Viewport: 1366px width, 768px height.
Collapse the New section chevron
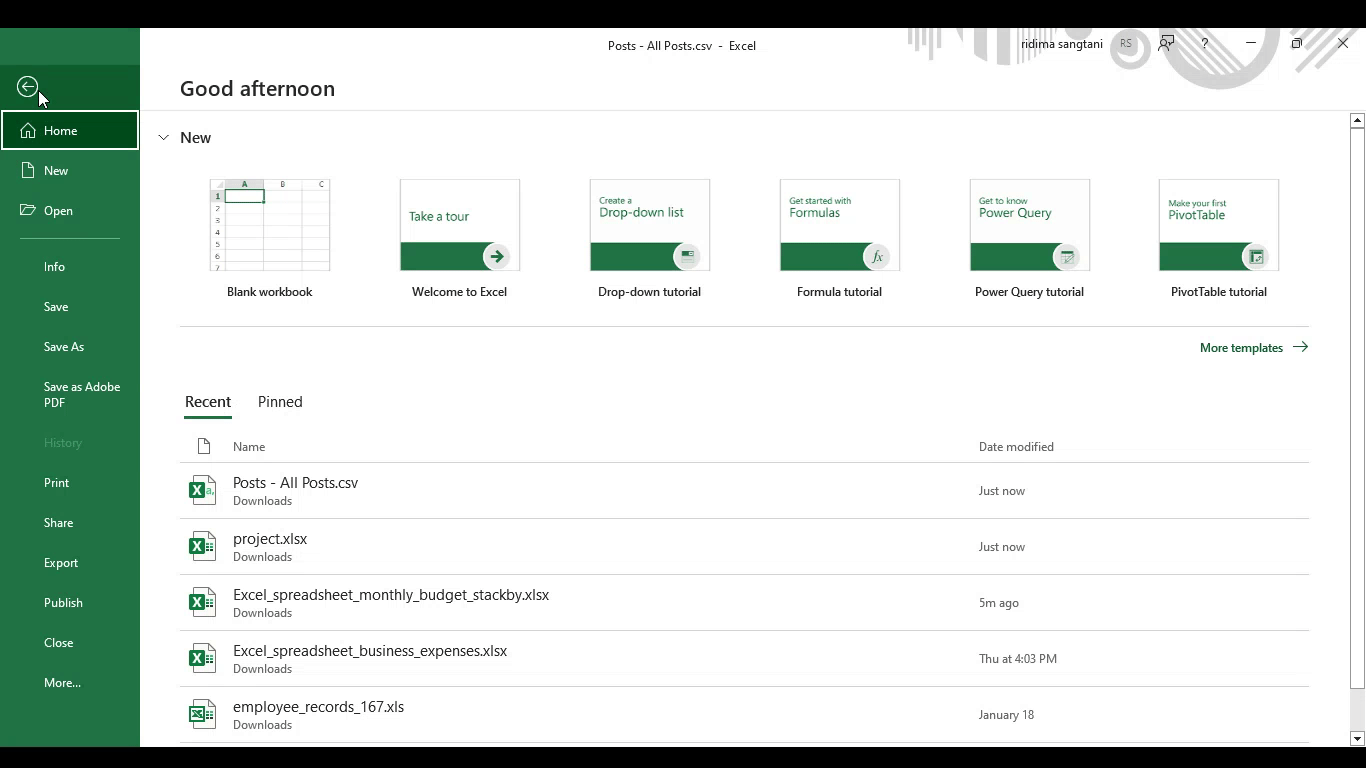pos(164,138)
